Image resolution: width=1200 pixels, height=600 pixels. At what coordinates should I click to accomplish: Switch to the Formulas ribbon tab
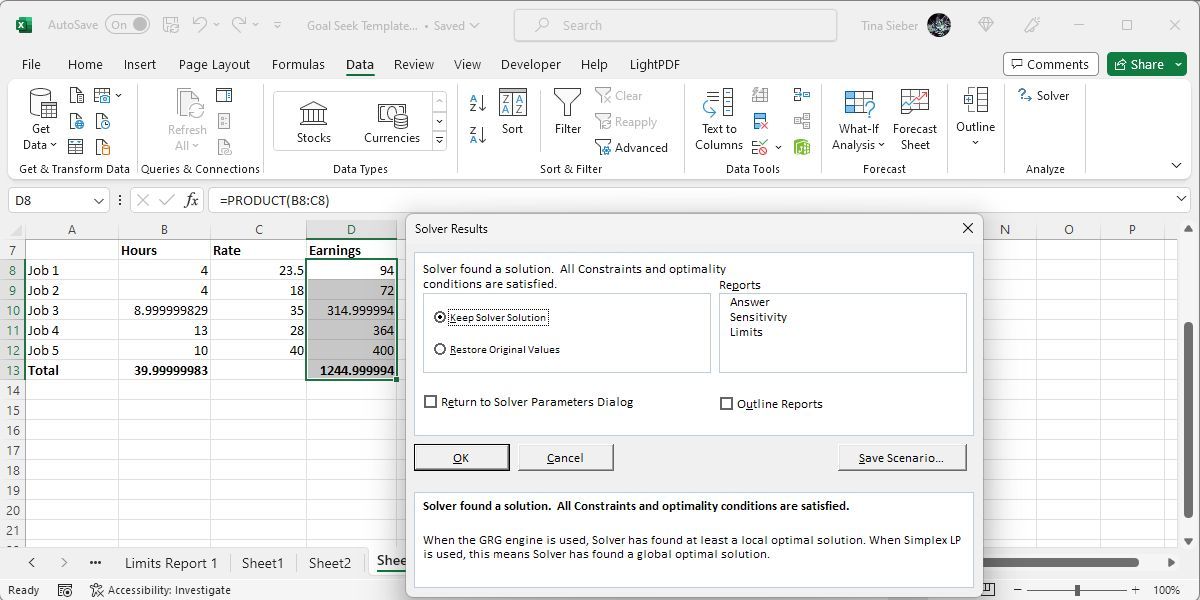click(297, 64)
